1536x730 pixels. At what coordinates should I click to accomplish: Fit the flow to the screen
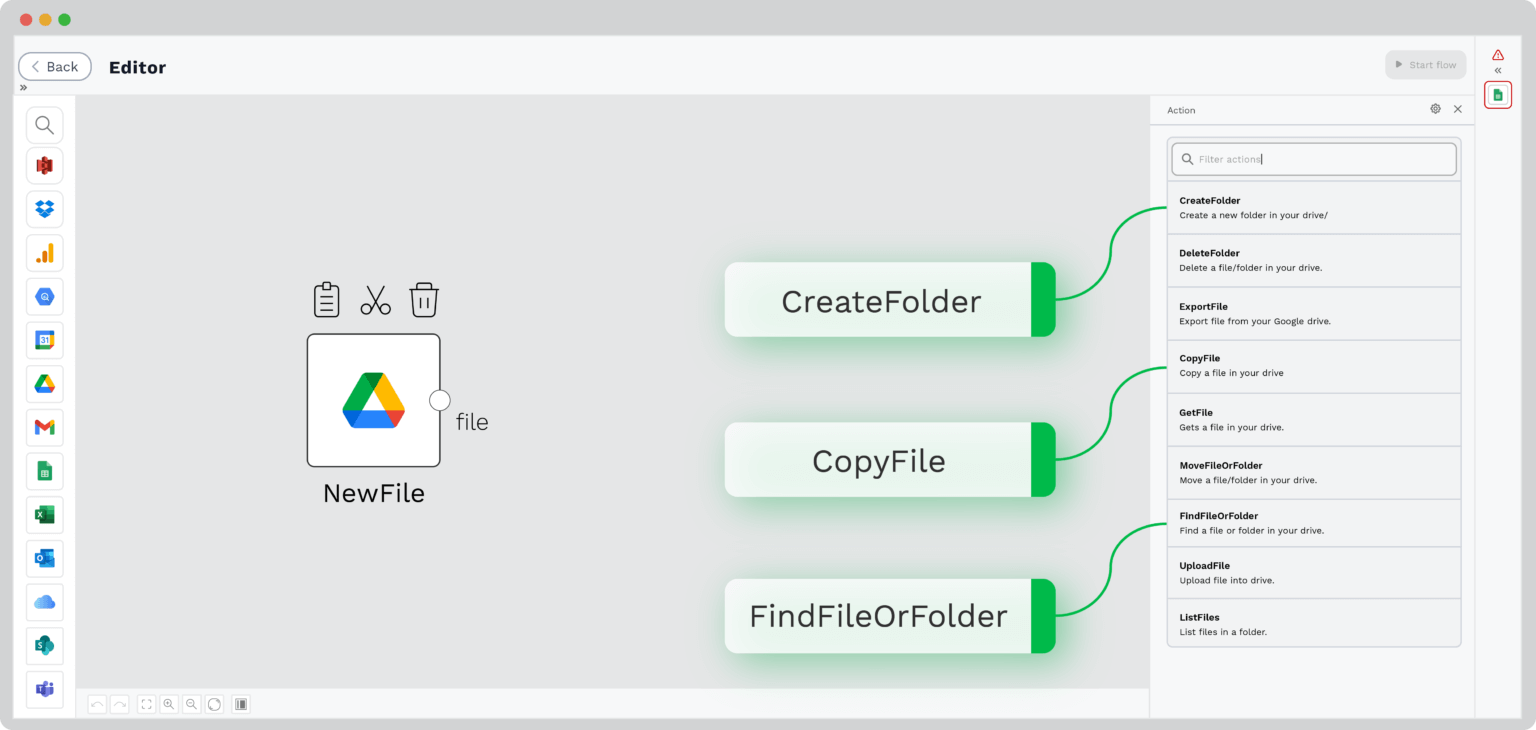click(145, 704)
